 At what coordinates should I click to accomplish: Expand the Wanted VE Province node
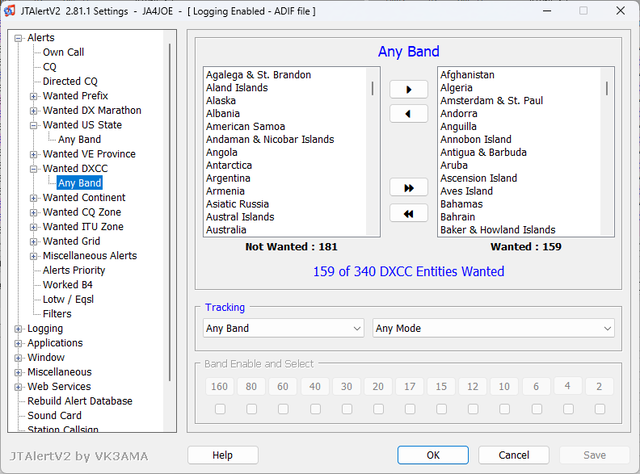pos(33,155)
